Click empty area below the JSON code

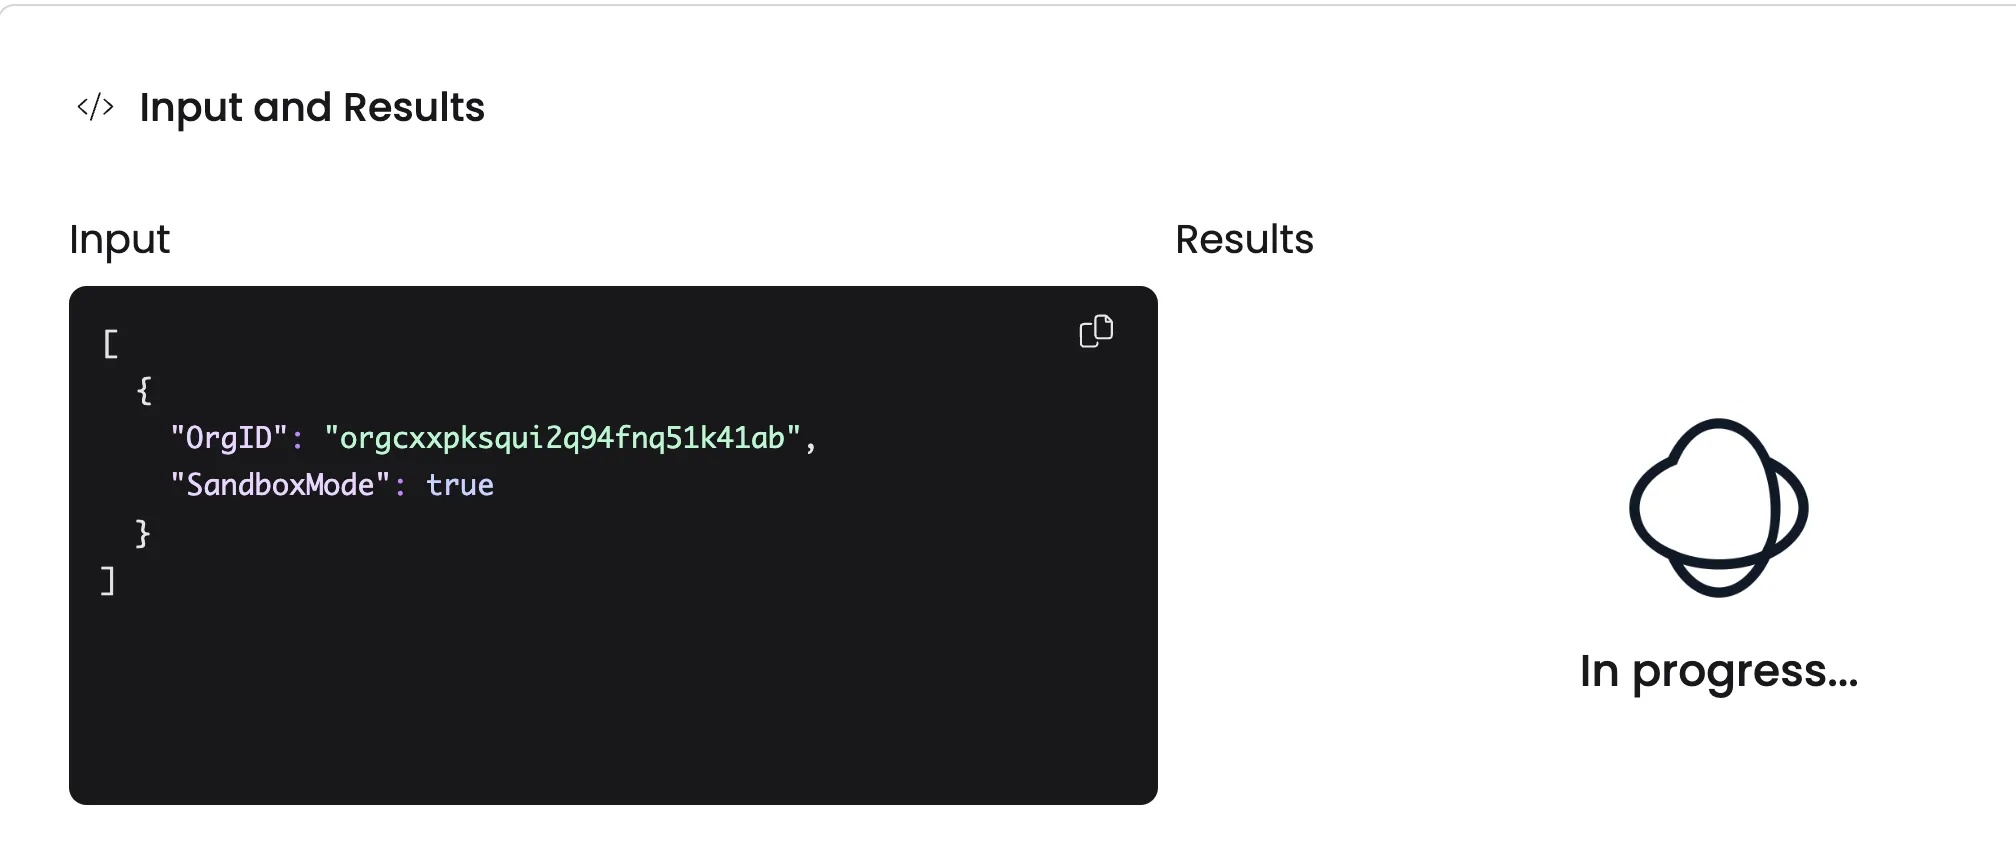[600, 700]
